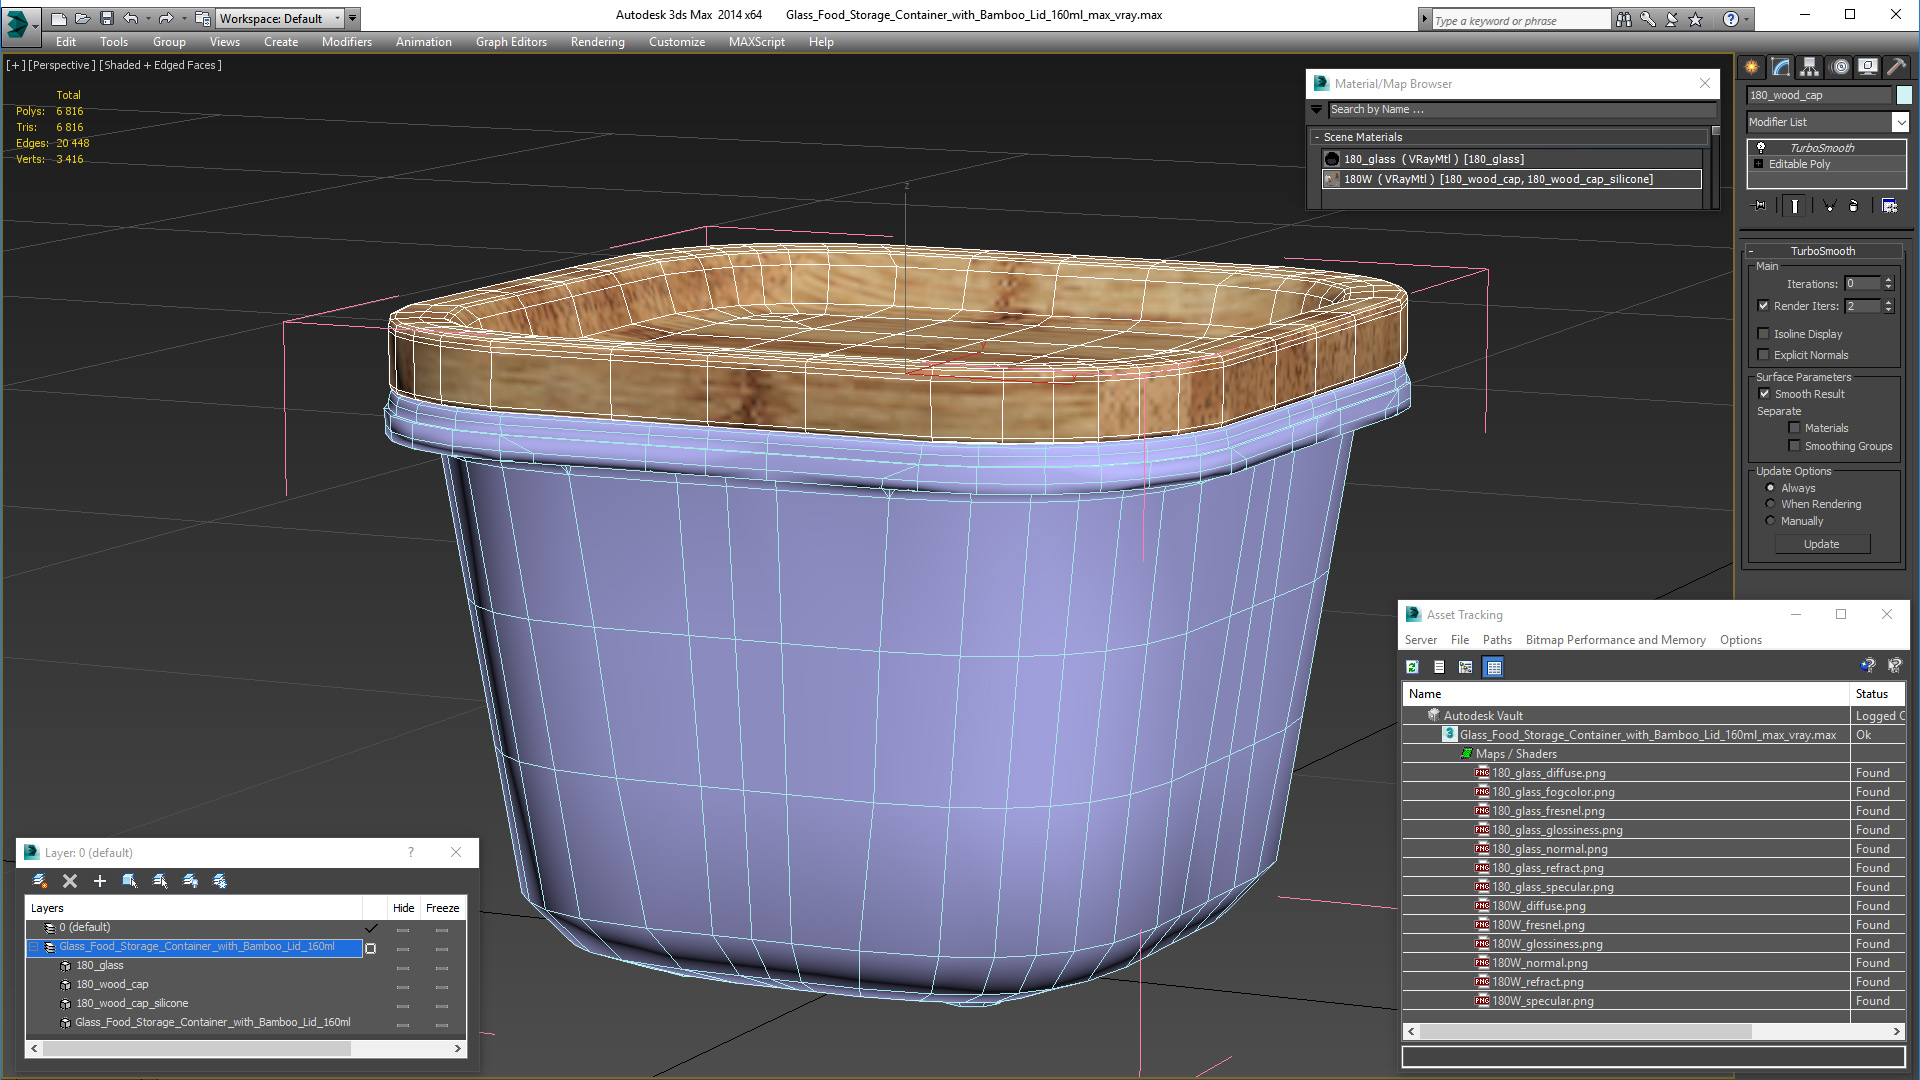Click Delete layer X icon

(70, 881)
